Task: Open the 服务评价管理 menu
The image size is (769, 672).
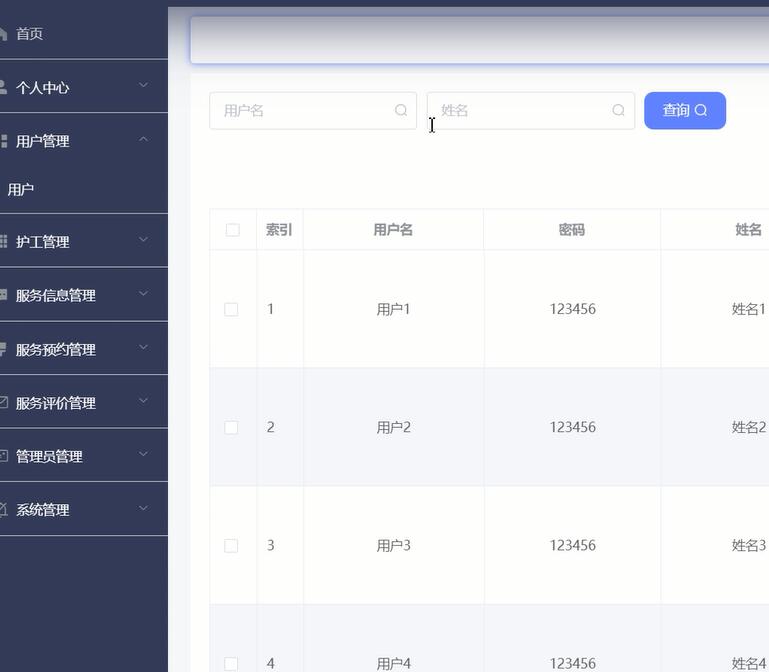Action: point(84,403)
